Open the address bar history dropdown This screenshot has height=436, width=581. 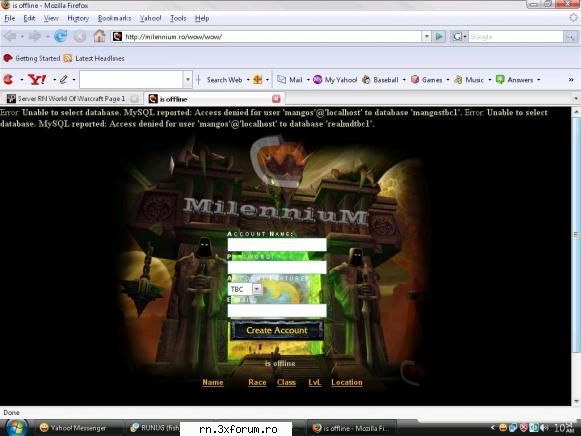426,36
